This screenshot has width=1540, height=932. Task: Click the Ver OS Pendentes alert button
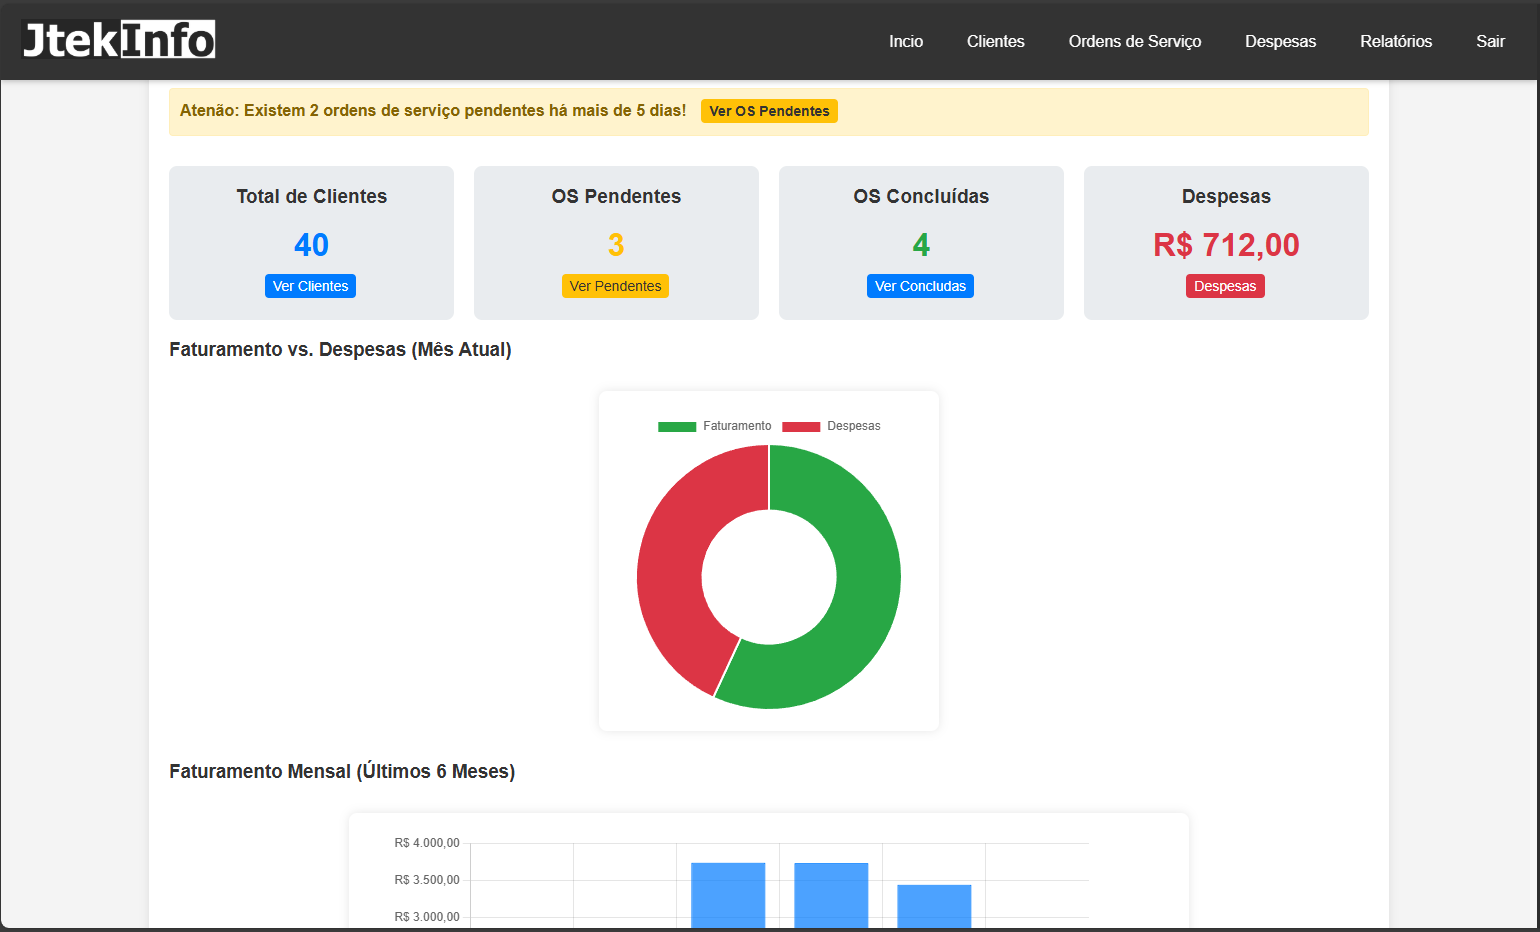pos(769,111)
